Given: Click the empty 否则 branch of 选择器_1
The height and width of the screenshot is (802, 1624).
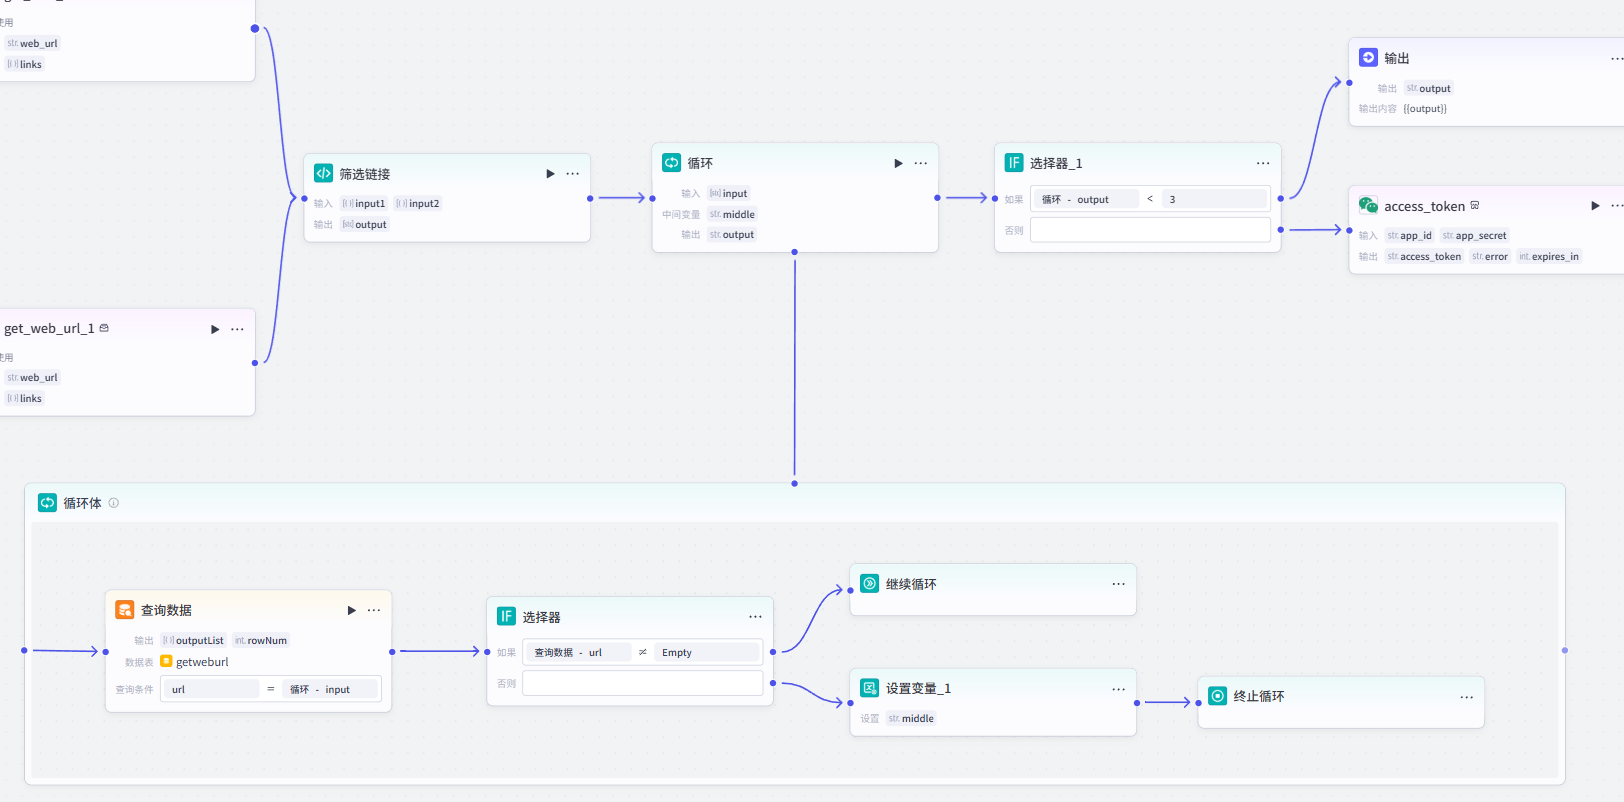Looking at the screenshot, I should tap(1150, 230).
